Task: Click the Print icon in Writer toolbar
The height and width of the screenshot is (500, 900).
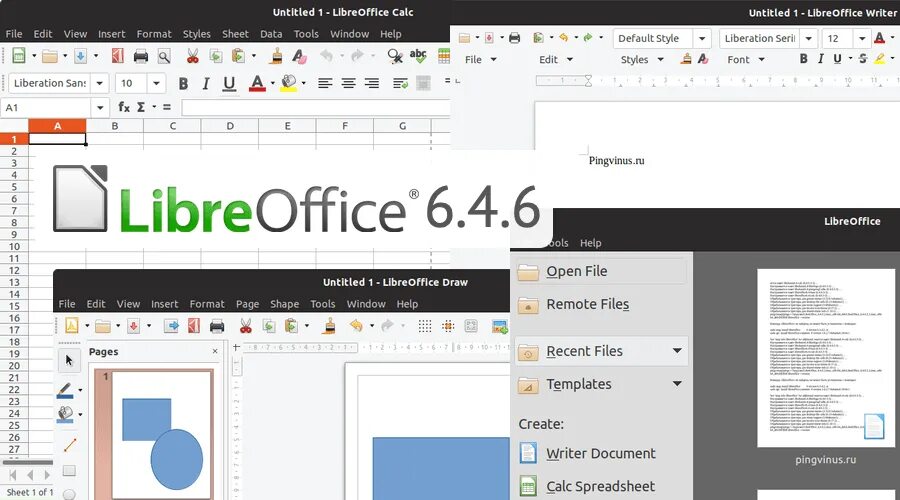Action: pyautogui.click(x=514, y=38)
